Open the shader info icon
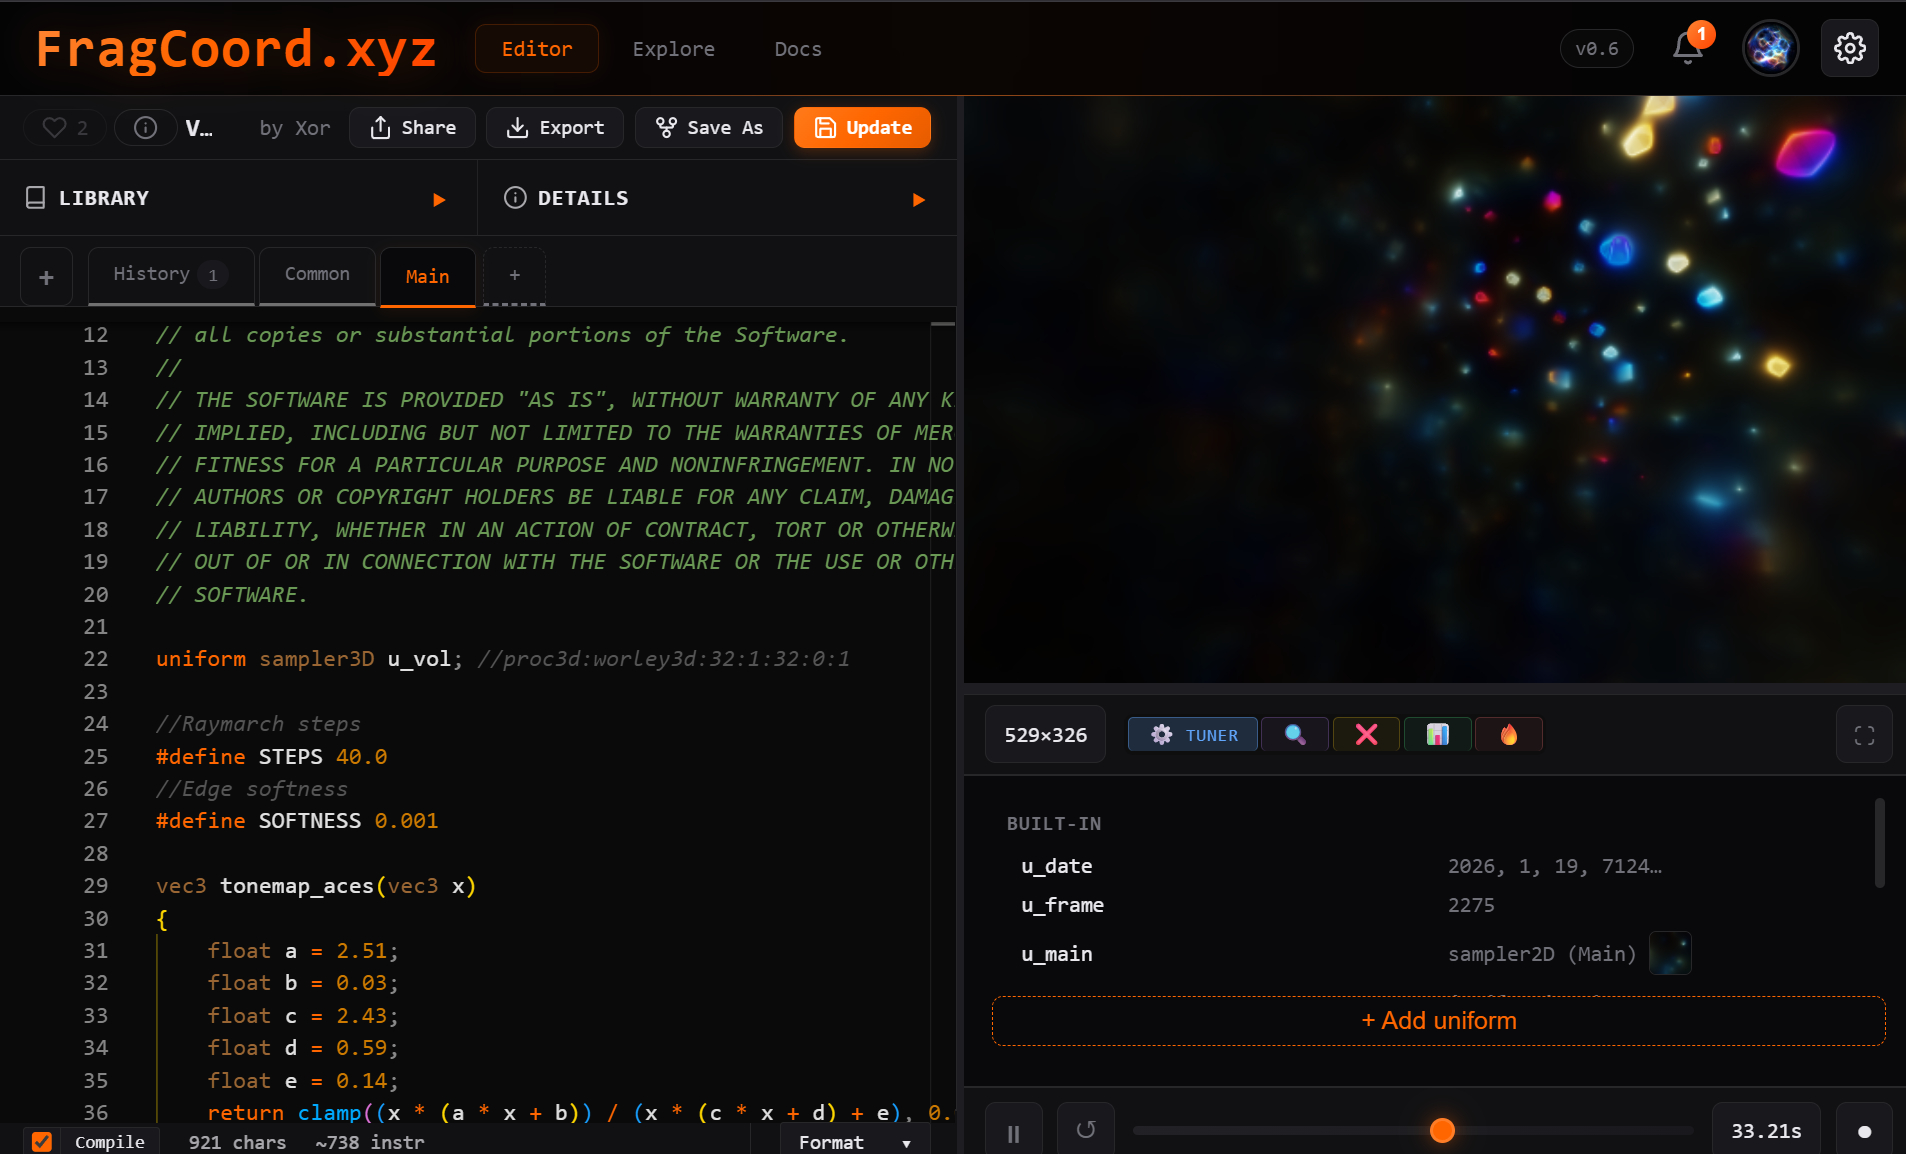The image size is (1906, 1154). point(145,127)
